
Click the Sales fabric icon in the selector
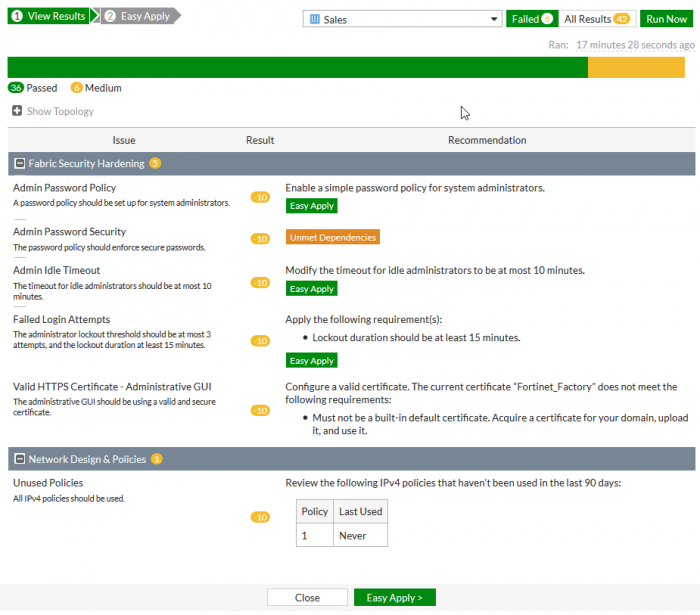pyautogui.click(x=314, y=19)
